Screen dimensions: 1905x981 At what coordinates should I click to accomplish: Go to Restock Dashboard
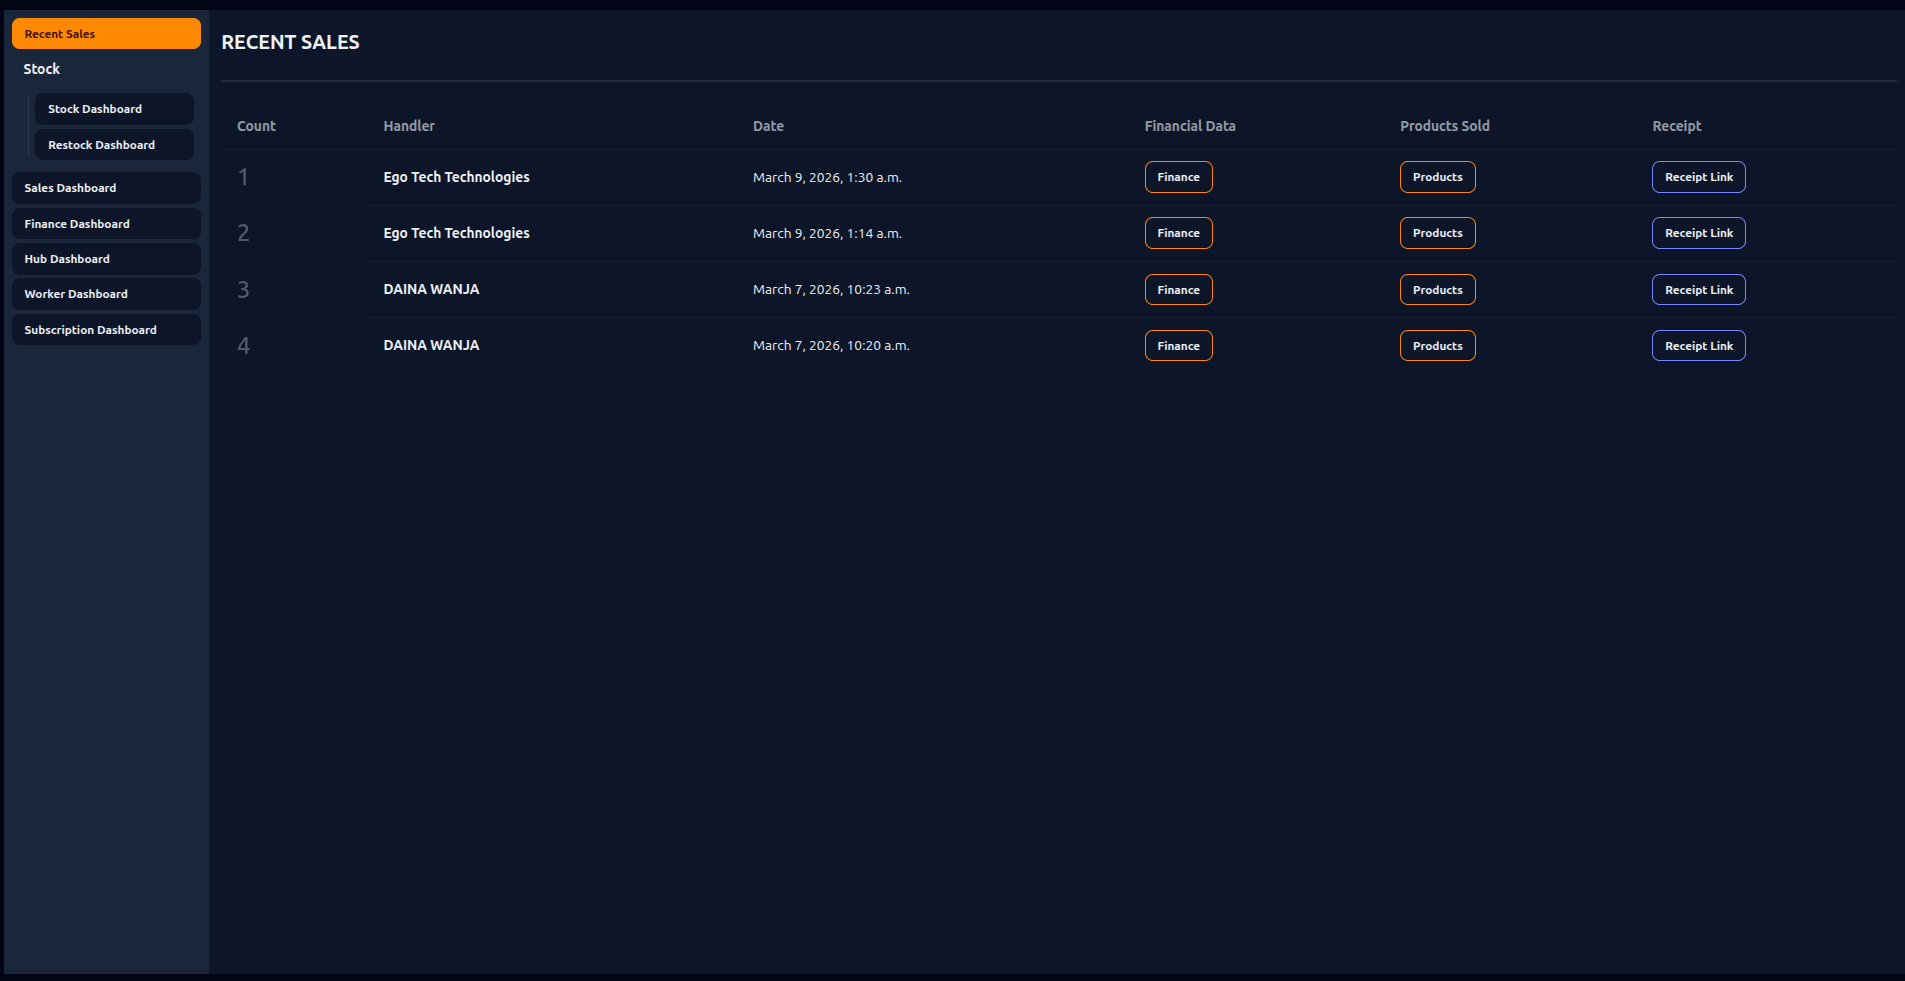click(114, 145)
